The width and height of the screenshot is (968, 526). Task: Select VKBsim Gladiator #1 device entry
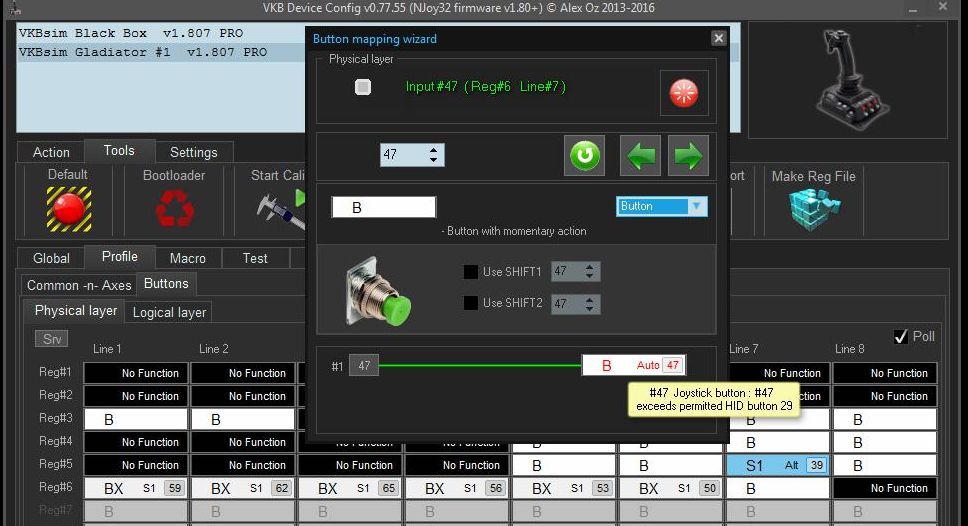click(143, 52)
